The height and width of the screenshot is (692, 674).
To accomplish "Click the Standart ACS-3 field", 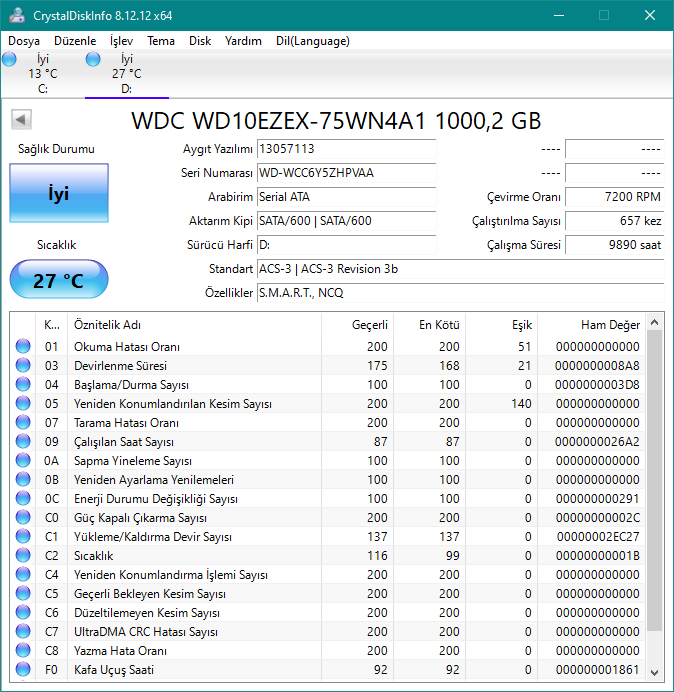I will 460,269.
